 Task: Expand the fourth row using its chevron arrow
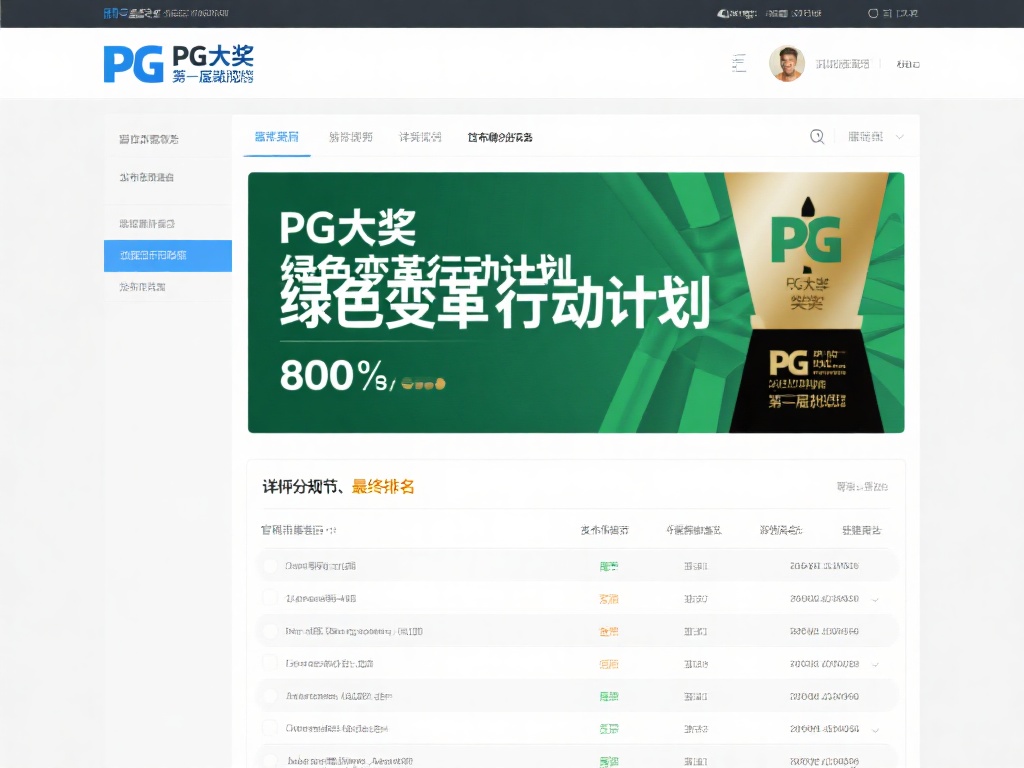pos(877,663)
